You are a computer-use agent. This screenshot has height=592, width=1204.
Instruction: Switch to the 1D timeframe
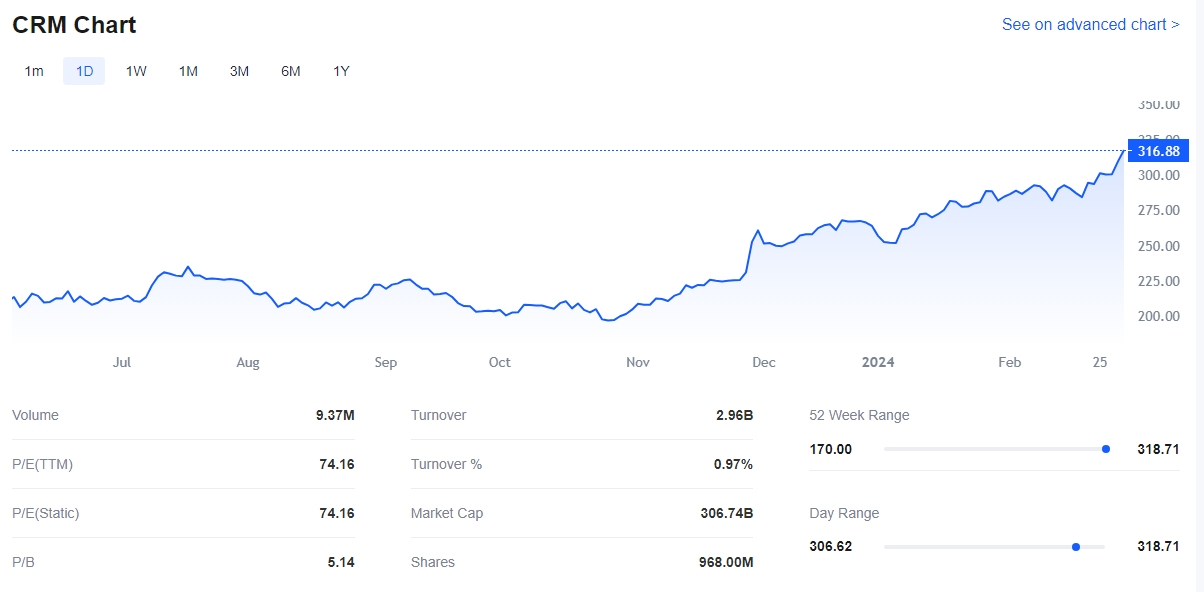pyautogui.click(x=84, y=71)
